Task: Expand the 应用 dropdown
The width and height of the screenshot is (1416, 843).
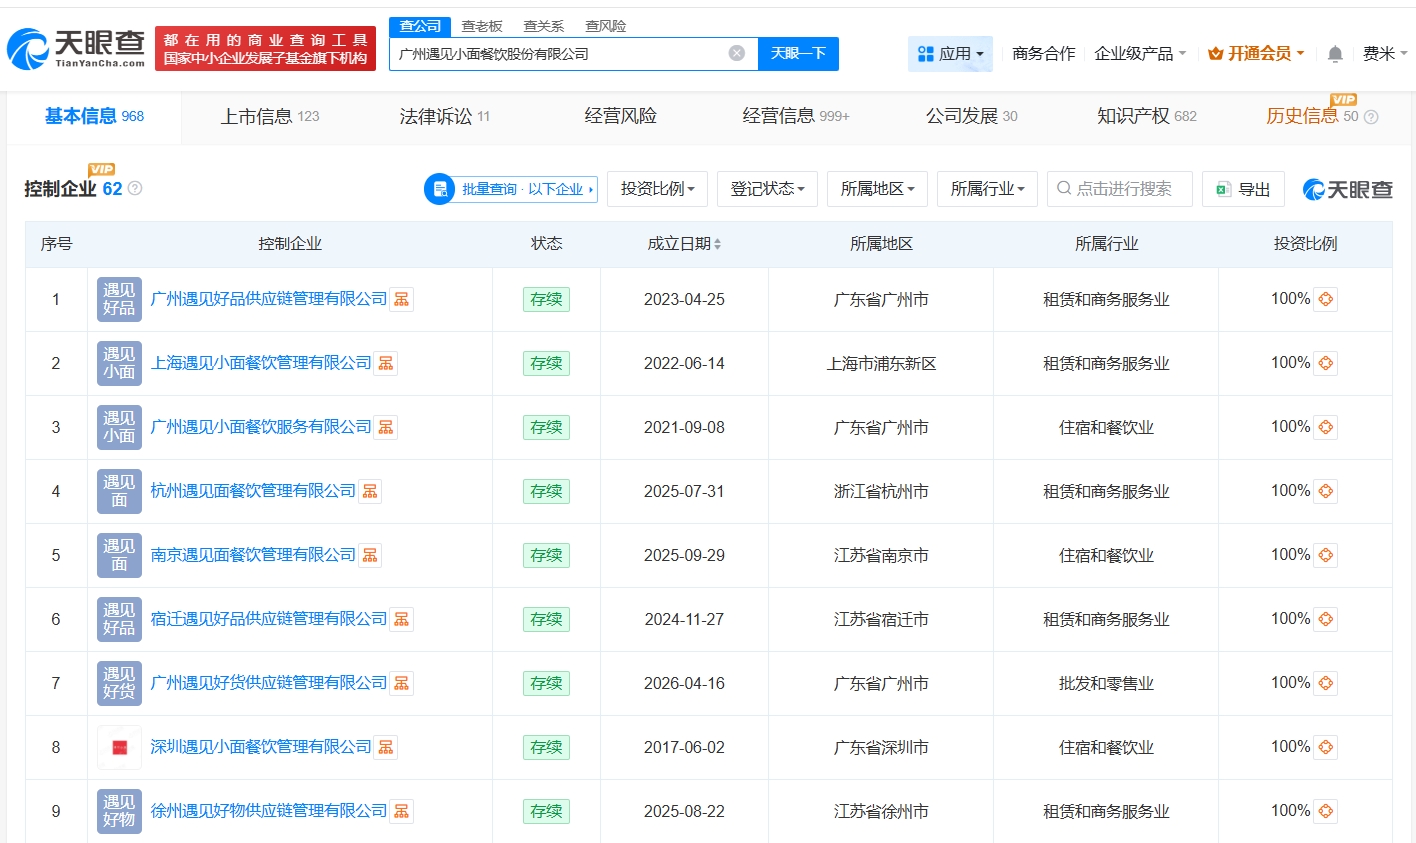Action: coord(950,54)
